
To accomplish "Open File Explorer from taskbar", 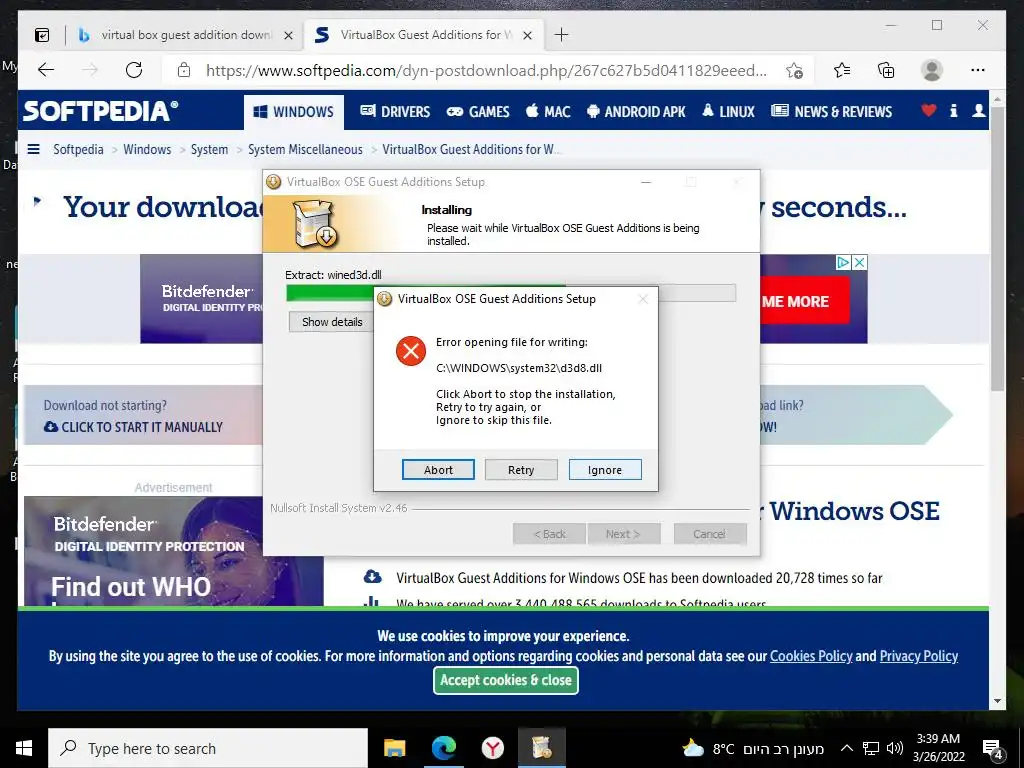I will coord(394,748).
